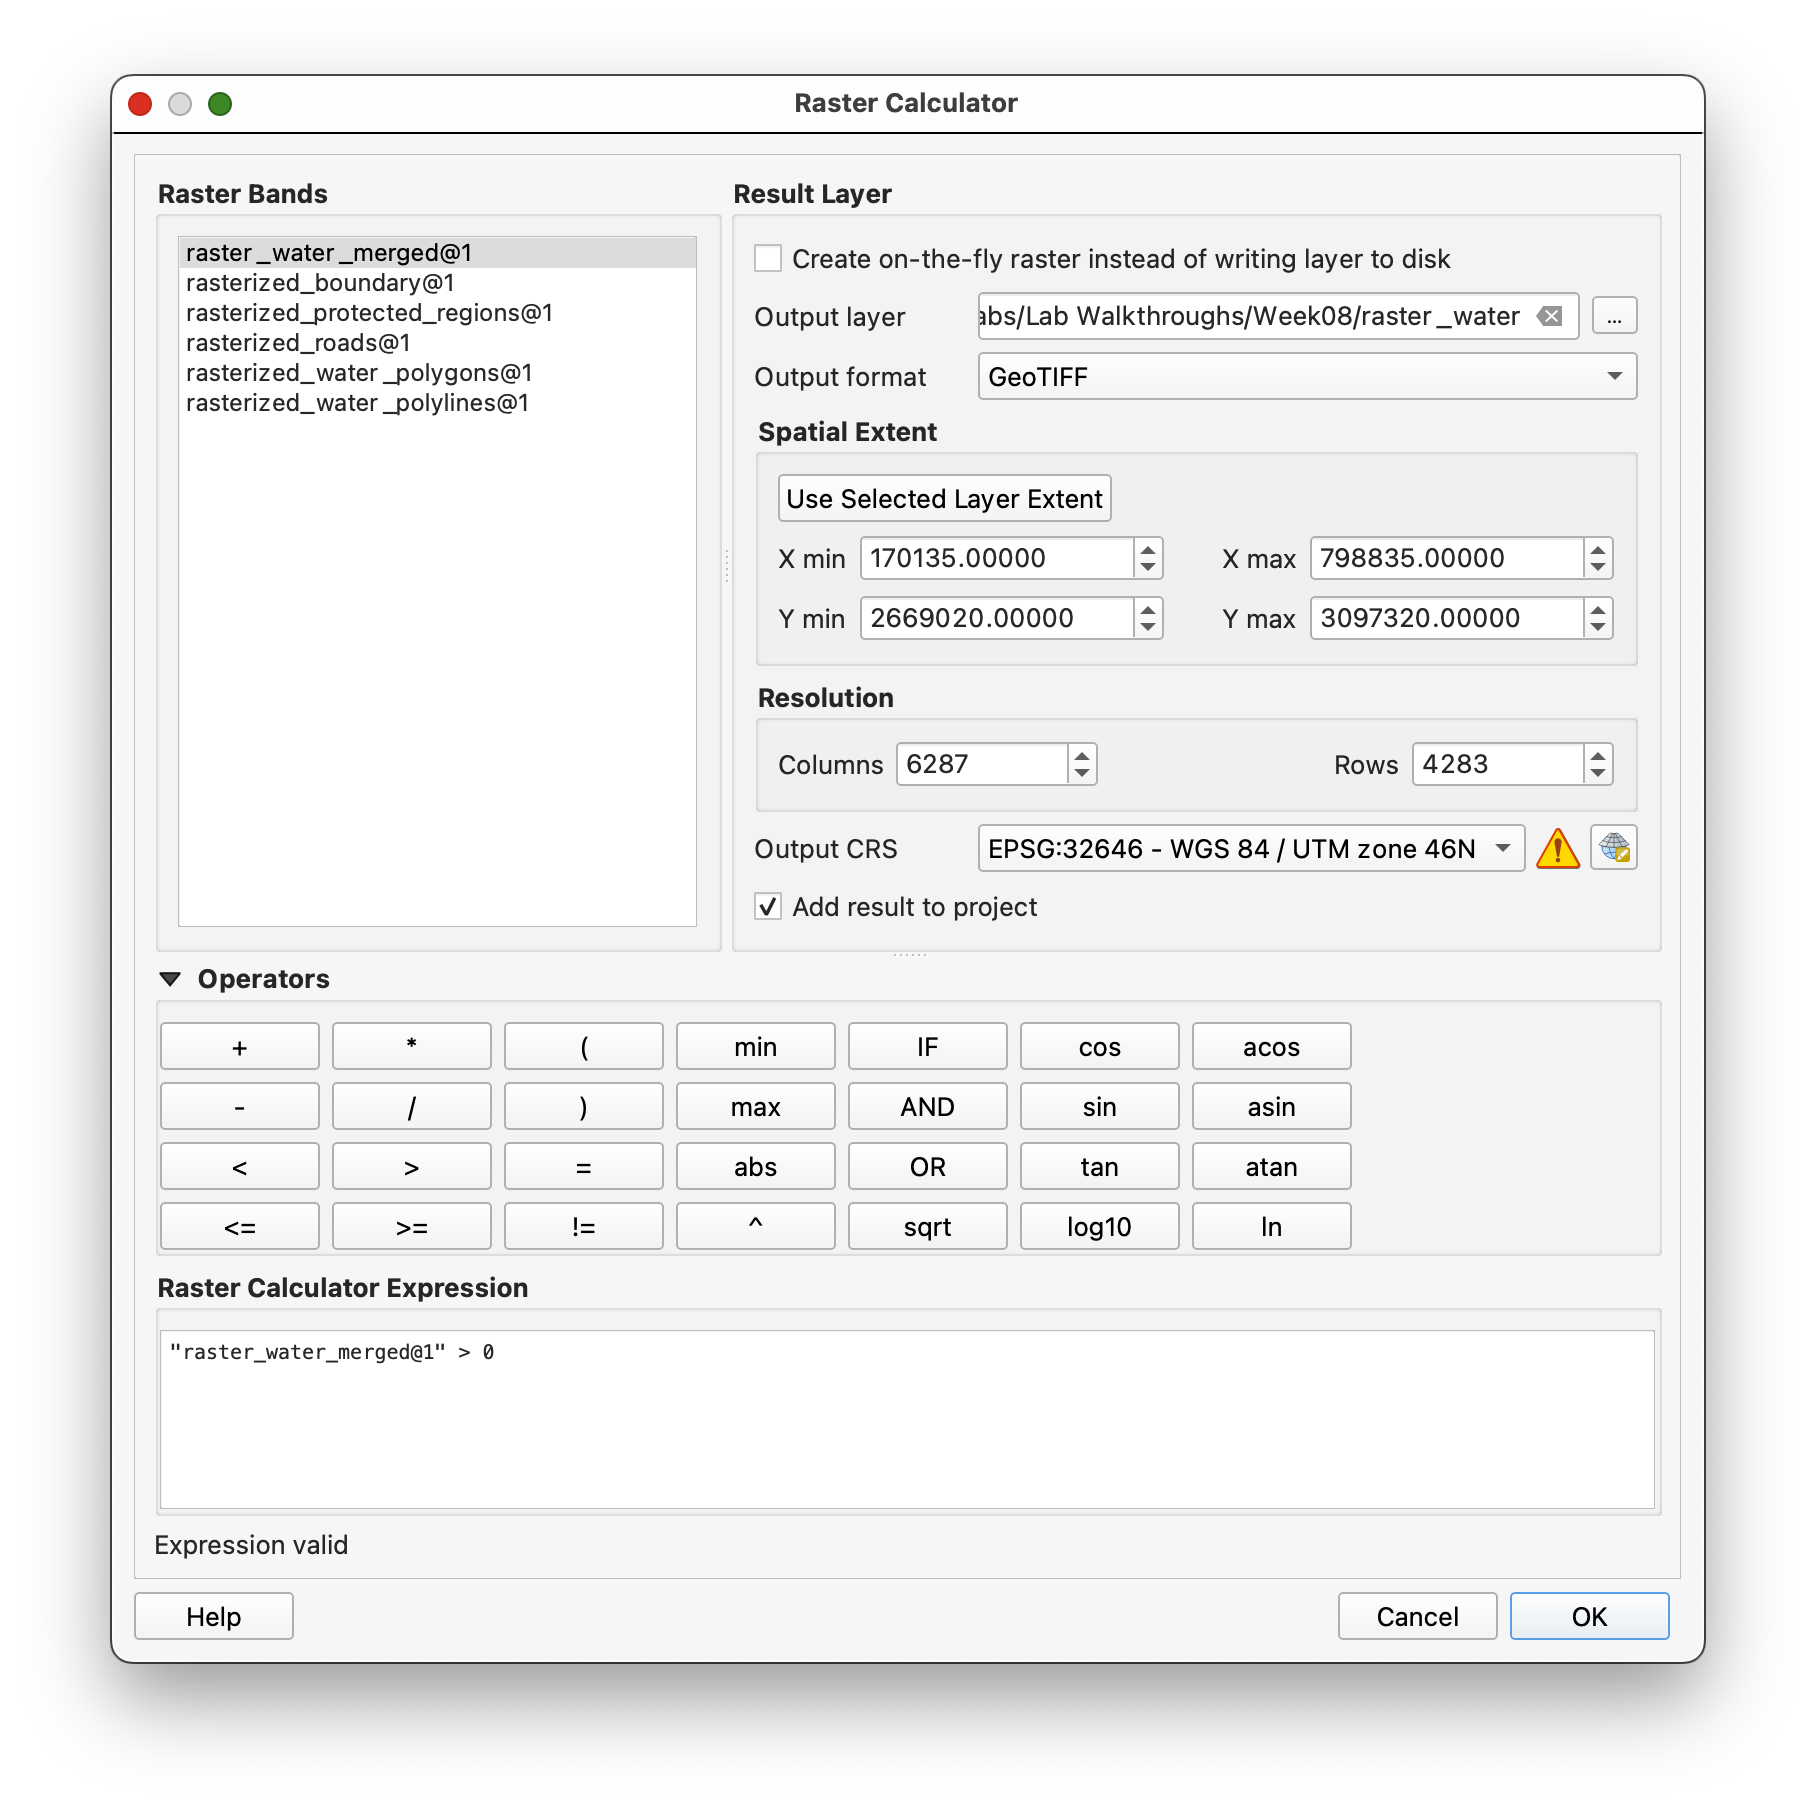The height and width of the screenshot is (1810, 1816).
Task: Insert the IF function
Action: (928, 1047)
